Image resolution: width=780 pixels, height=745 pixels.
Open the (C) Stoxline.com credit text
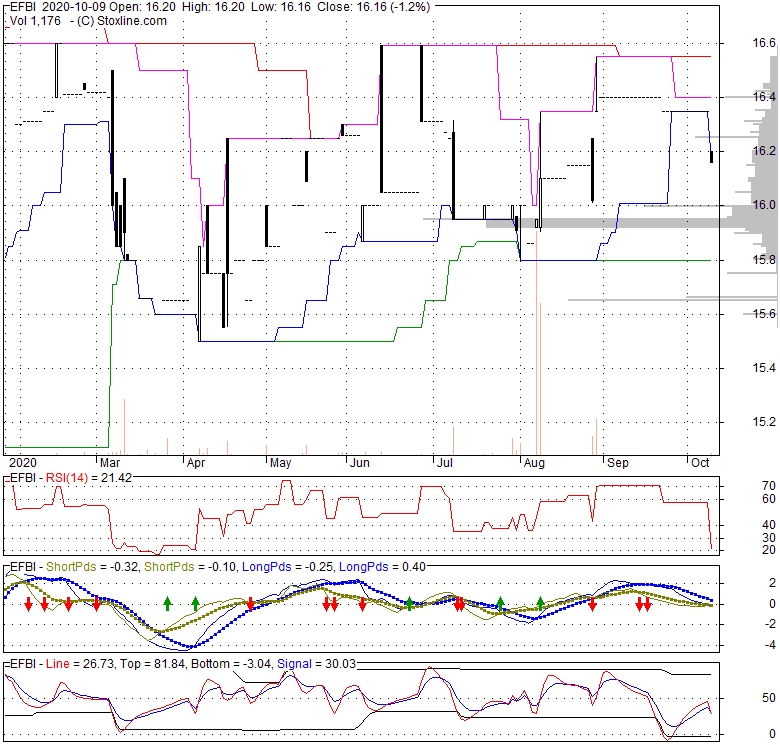[121, 21]
